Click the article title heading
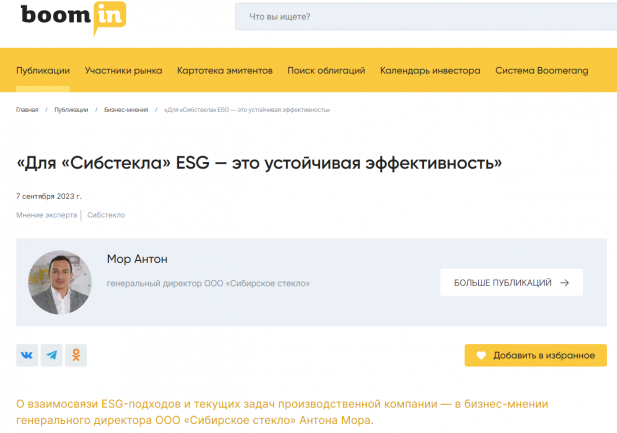 (259, 163)
